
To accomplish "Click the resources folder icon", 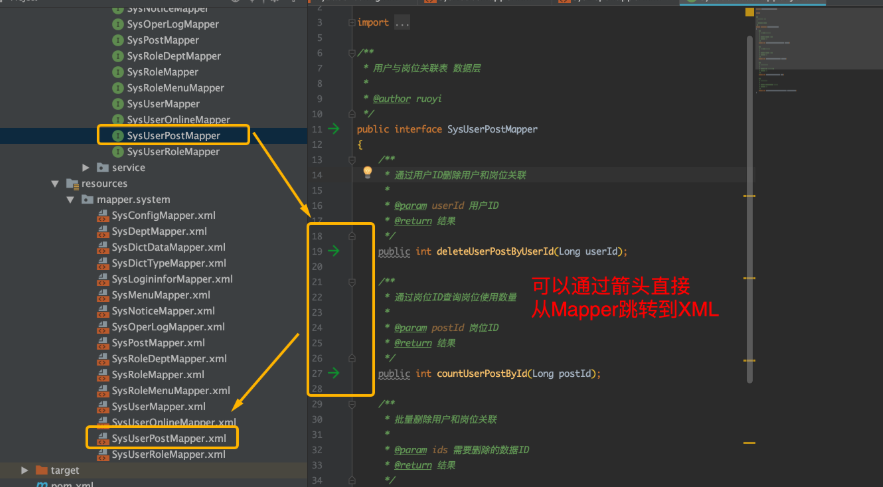I will 72,184.
